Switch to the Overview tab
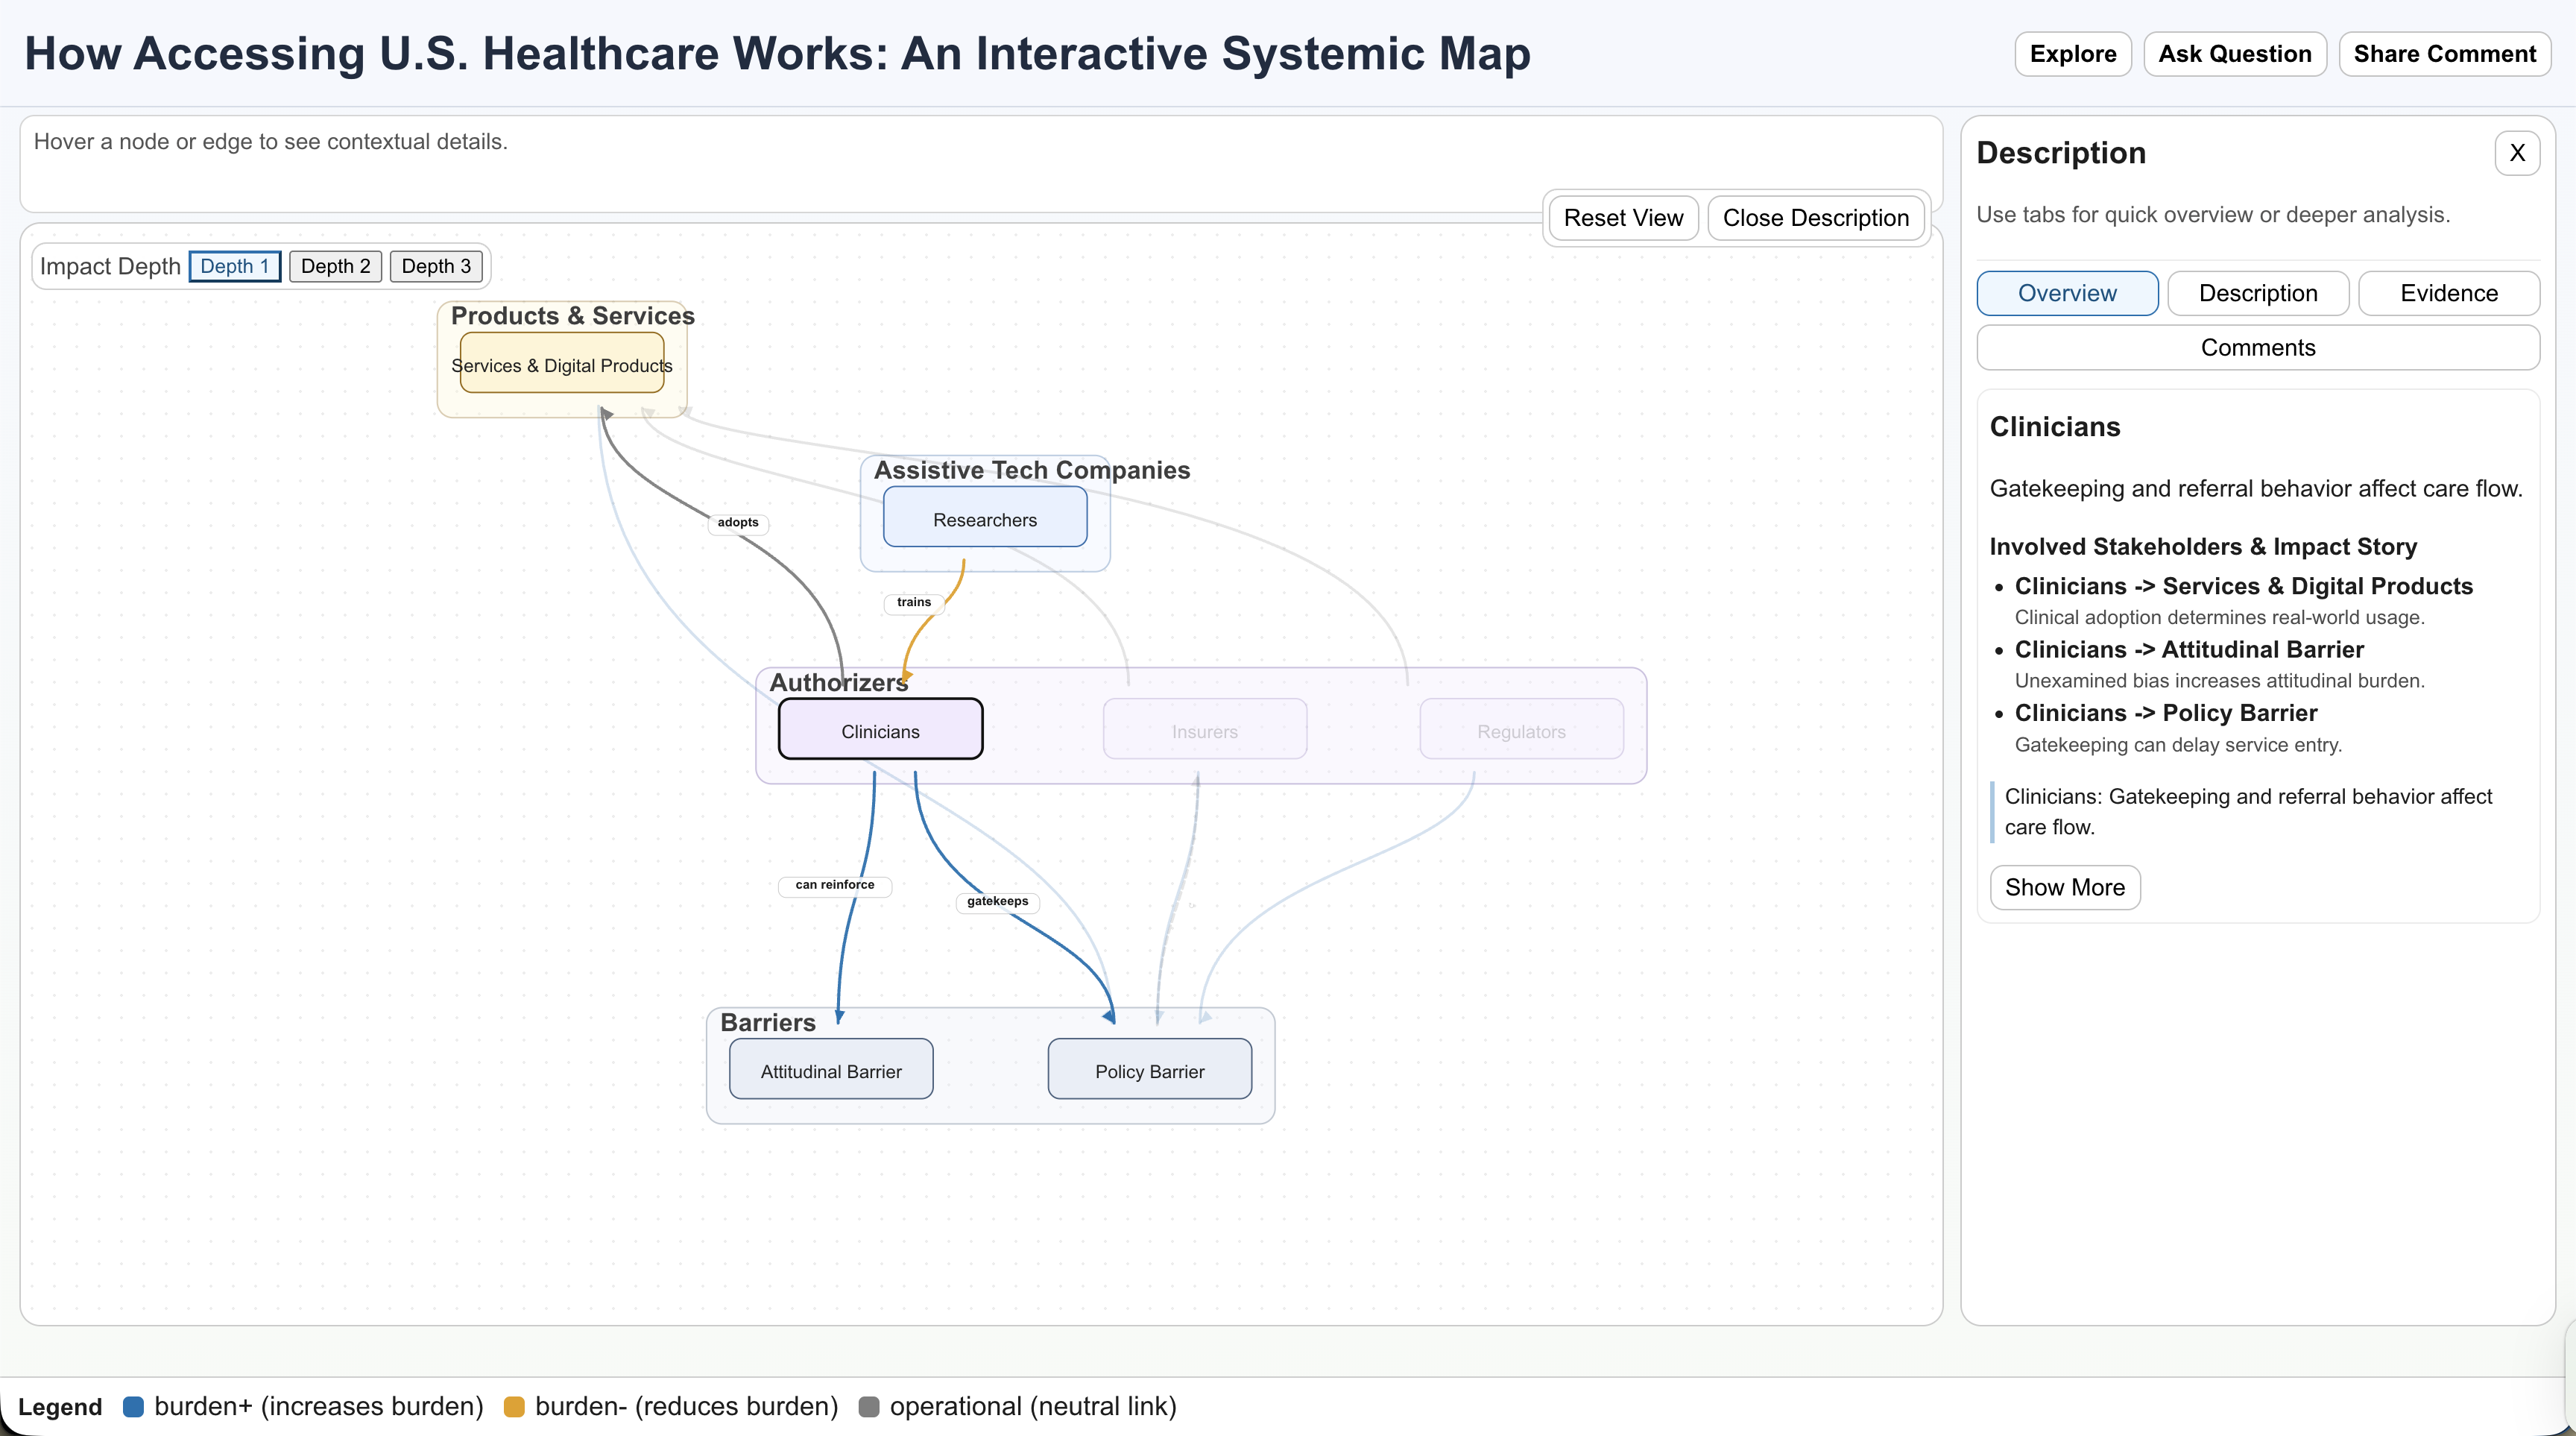The height and width of the screenshot is (1436, 2576). 2067,293
